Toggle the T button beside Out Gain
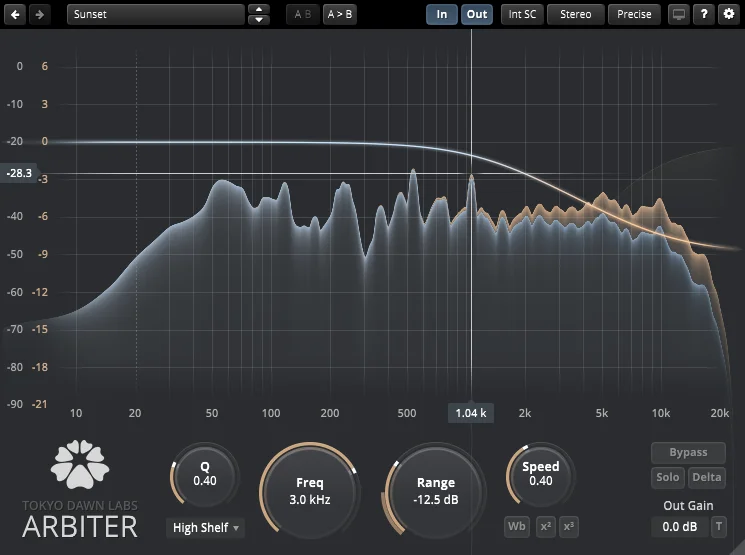 pyautogui.click(x=719, y=526)
